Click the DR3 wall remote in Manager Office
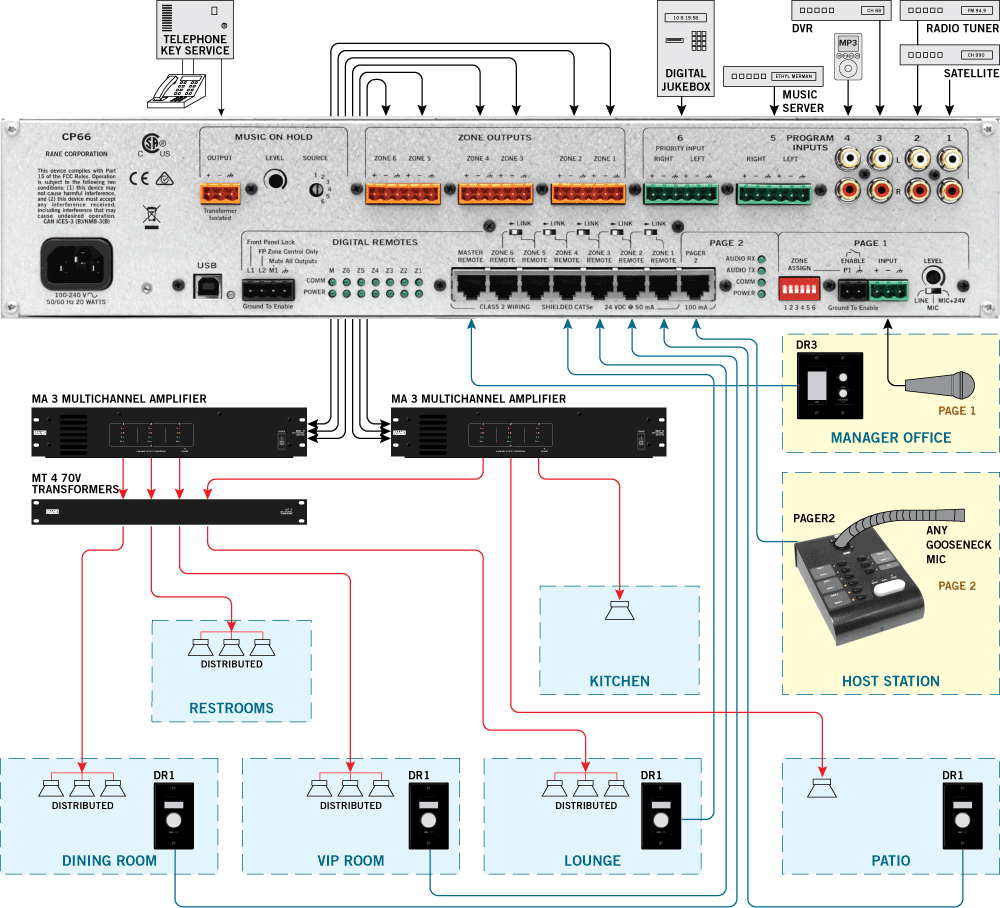The image size is (1000, 908). 830,386
